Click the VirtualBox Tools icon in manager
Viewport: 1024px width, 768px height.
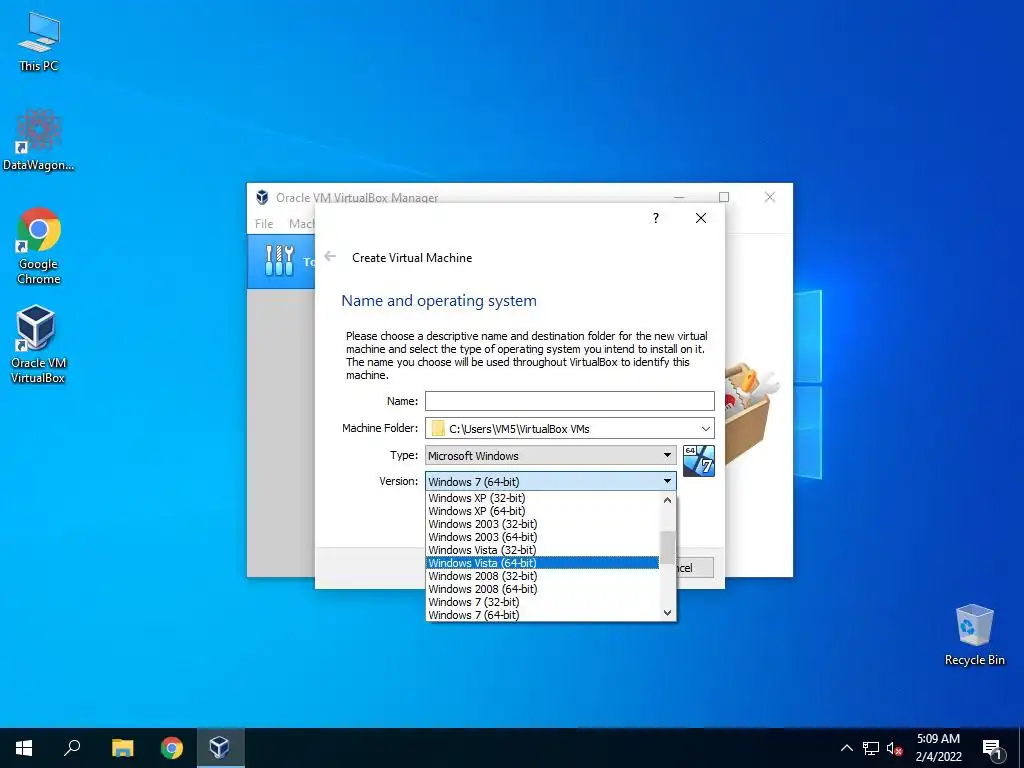point(280,261)
